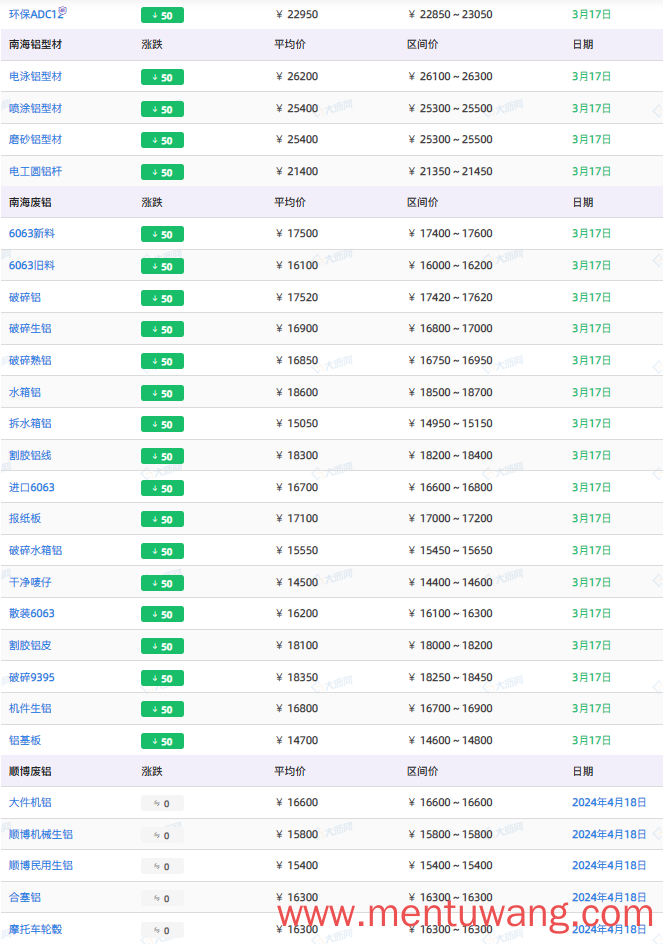Click the green down-50 badge for 电泳铝型材
The image size is (663, 944).
point(163,78)
